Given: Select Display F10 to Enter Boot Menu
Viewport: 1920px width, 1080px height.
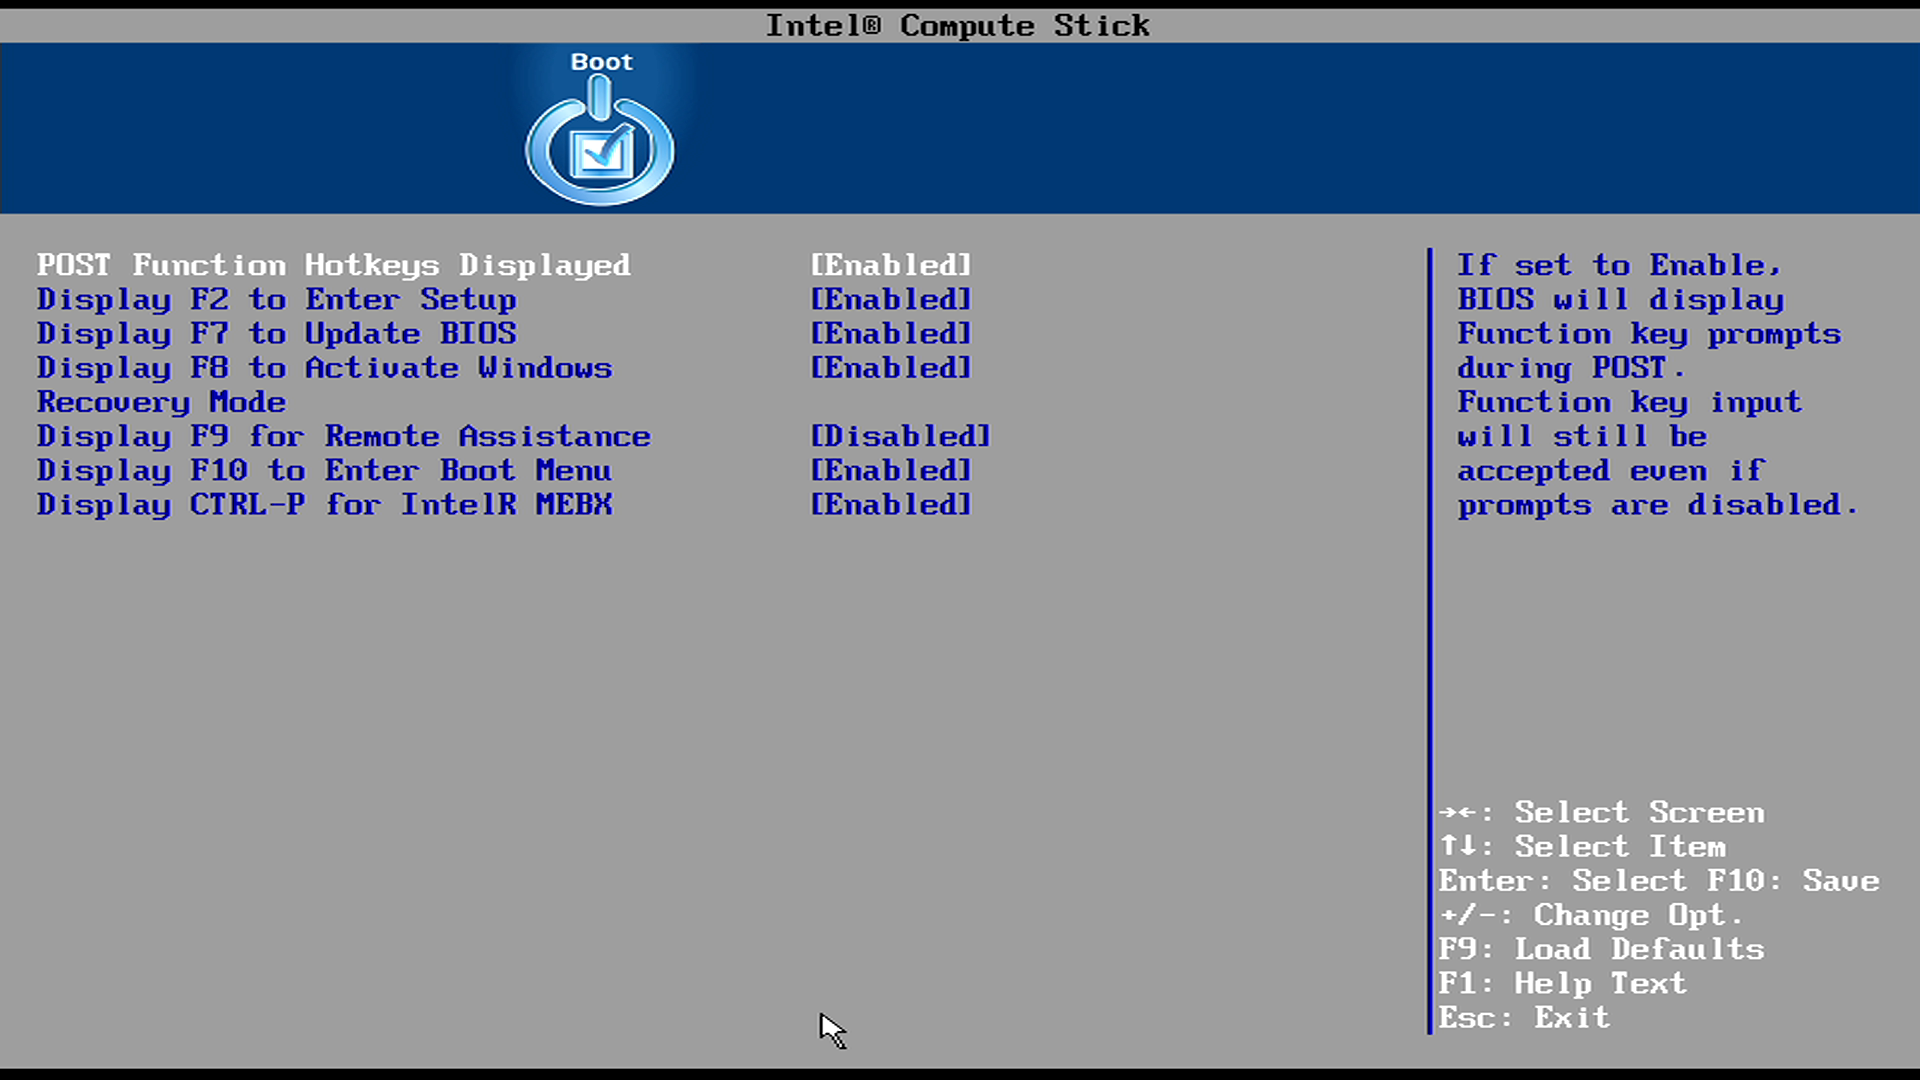Looking at the screenshot, I should click(x=324, y=471).
